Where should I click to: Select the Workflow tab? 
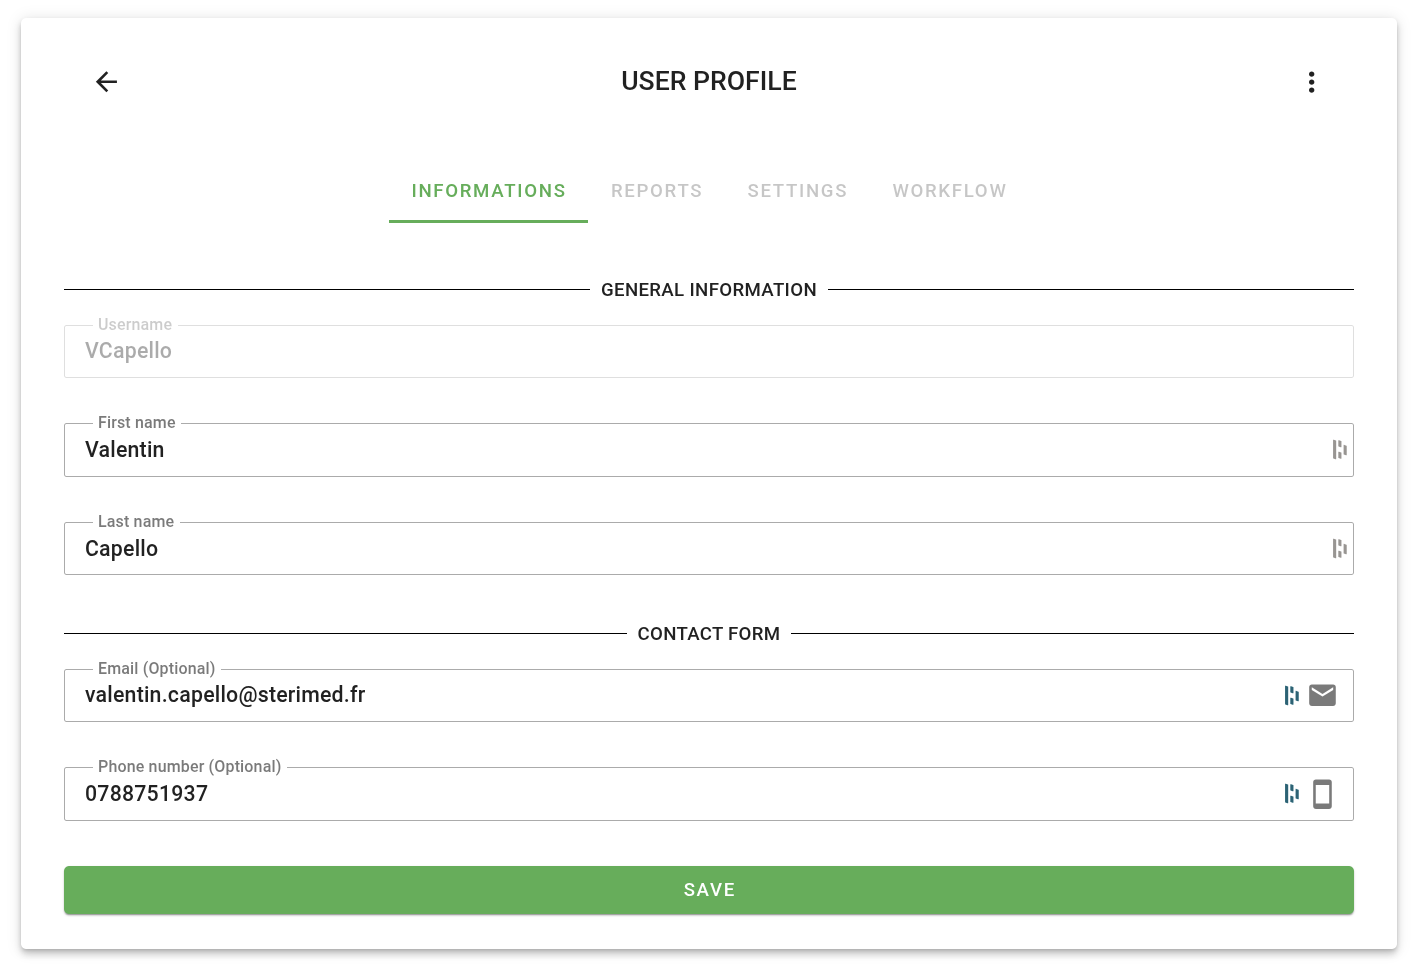[x=949, y=191]
